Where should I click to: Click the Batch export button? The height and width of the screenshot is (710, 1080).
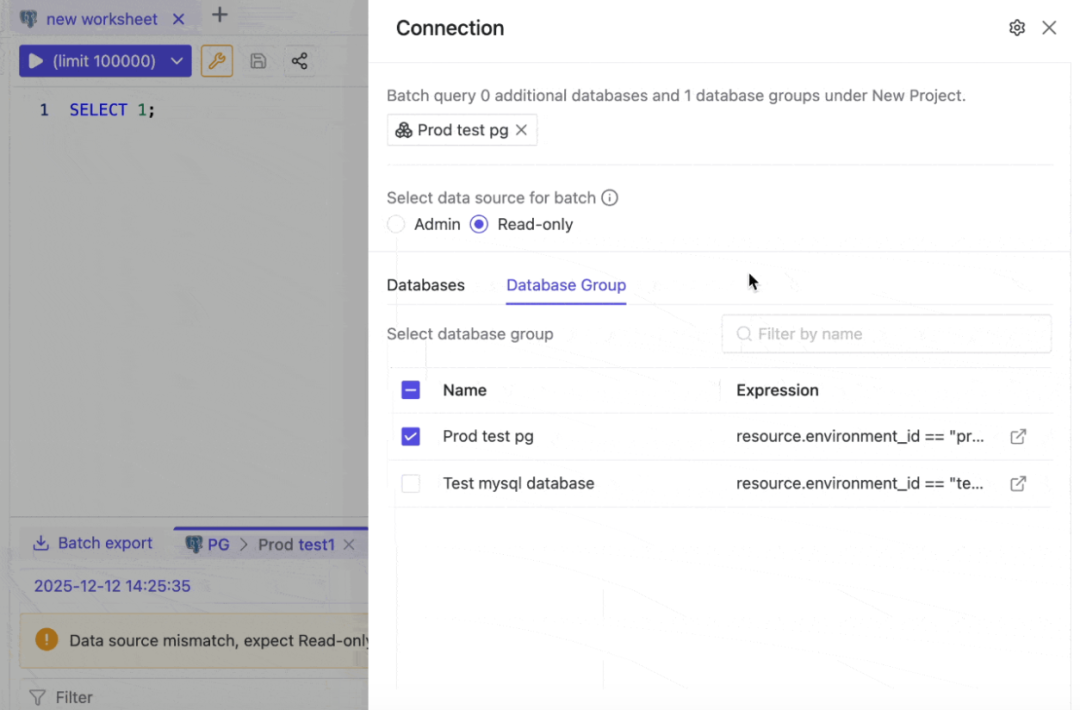point(93,543)
